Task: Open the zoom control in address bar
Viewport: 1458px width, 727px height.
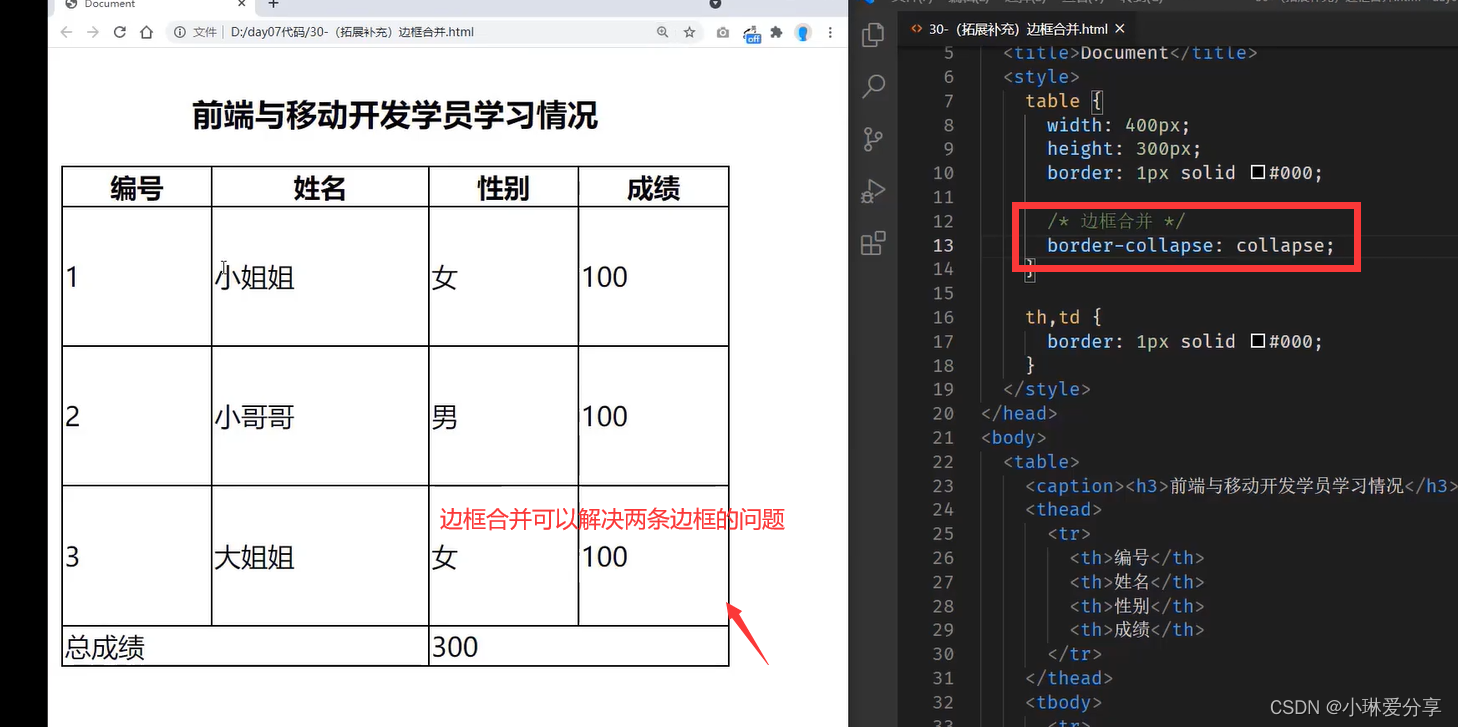Action: click(662, 32)
